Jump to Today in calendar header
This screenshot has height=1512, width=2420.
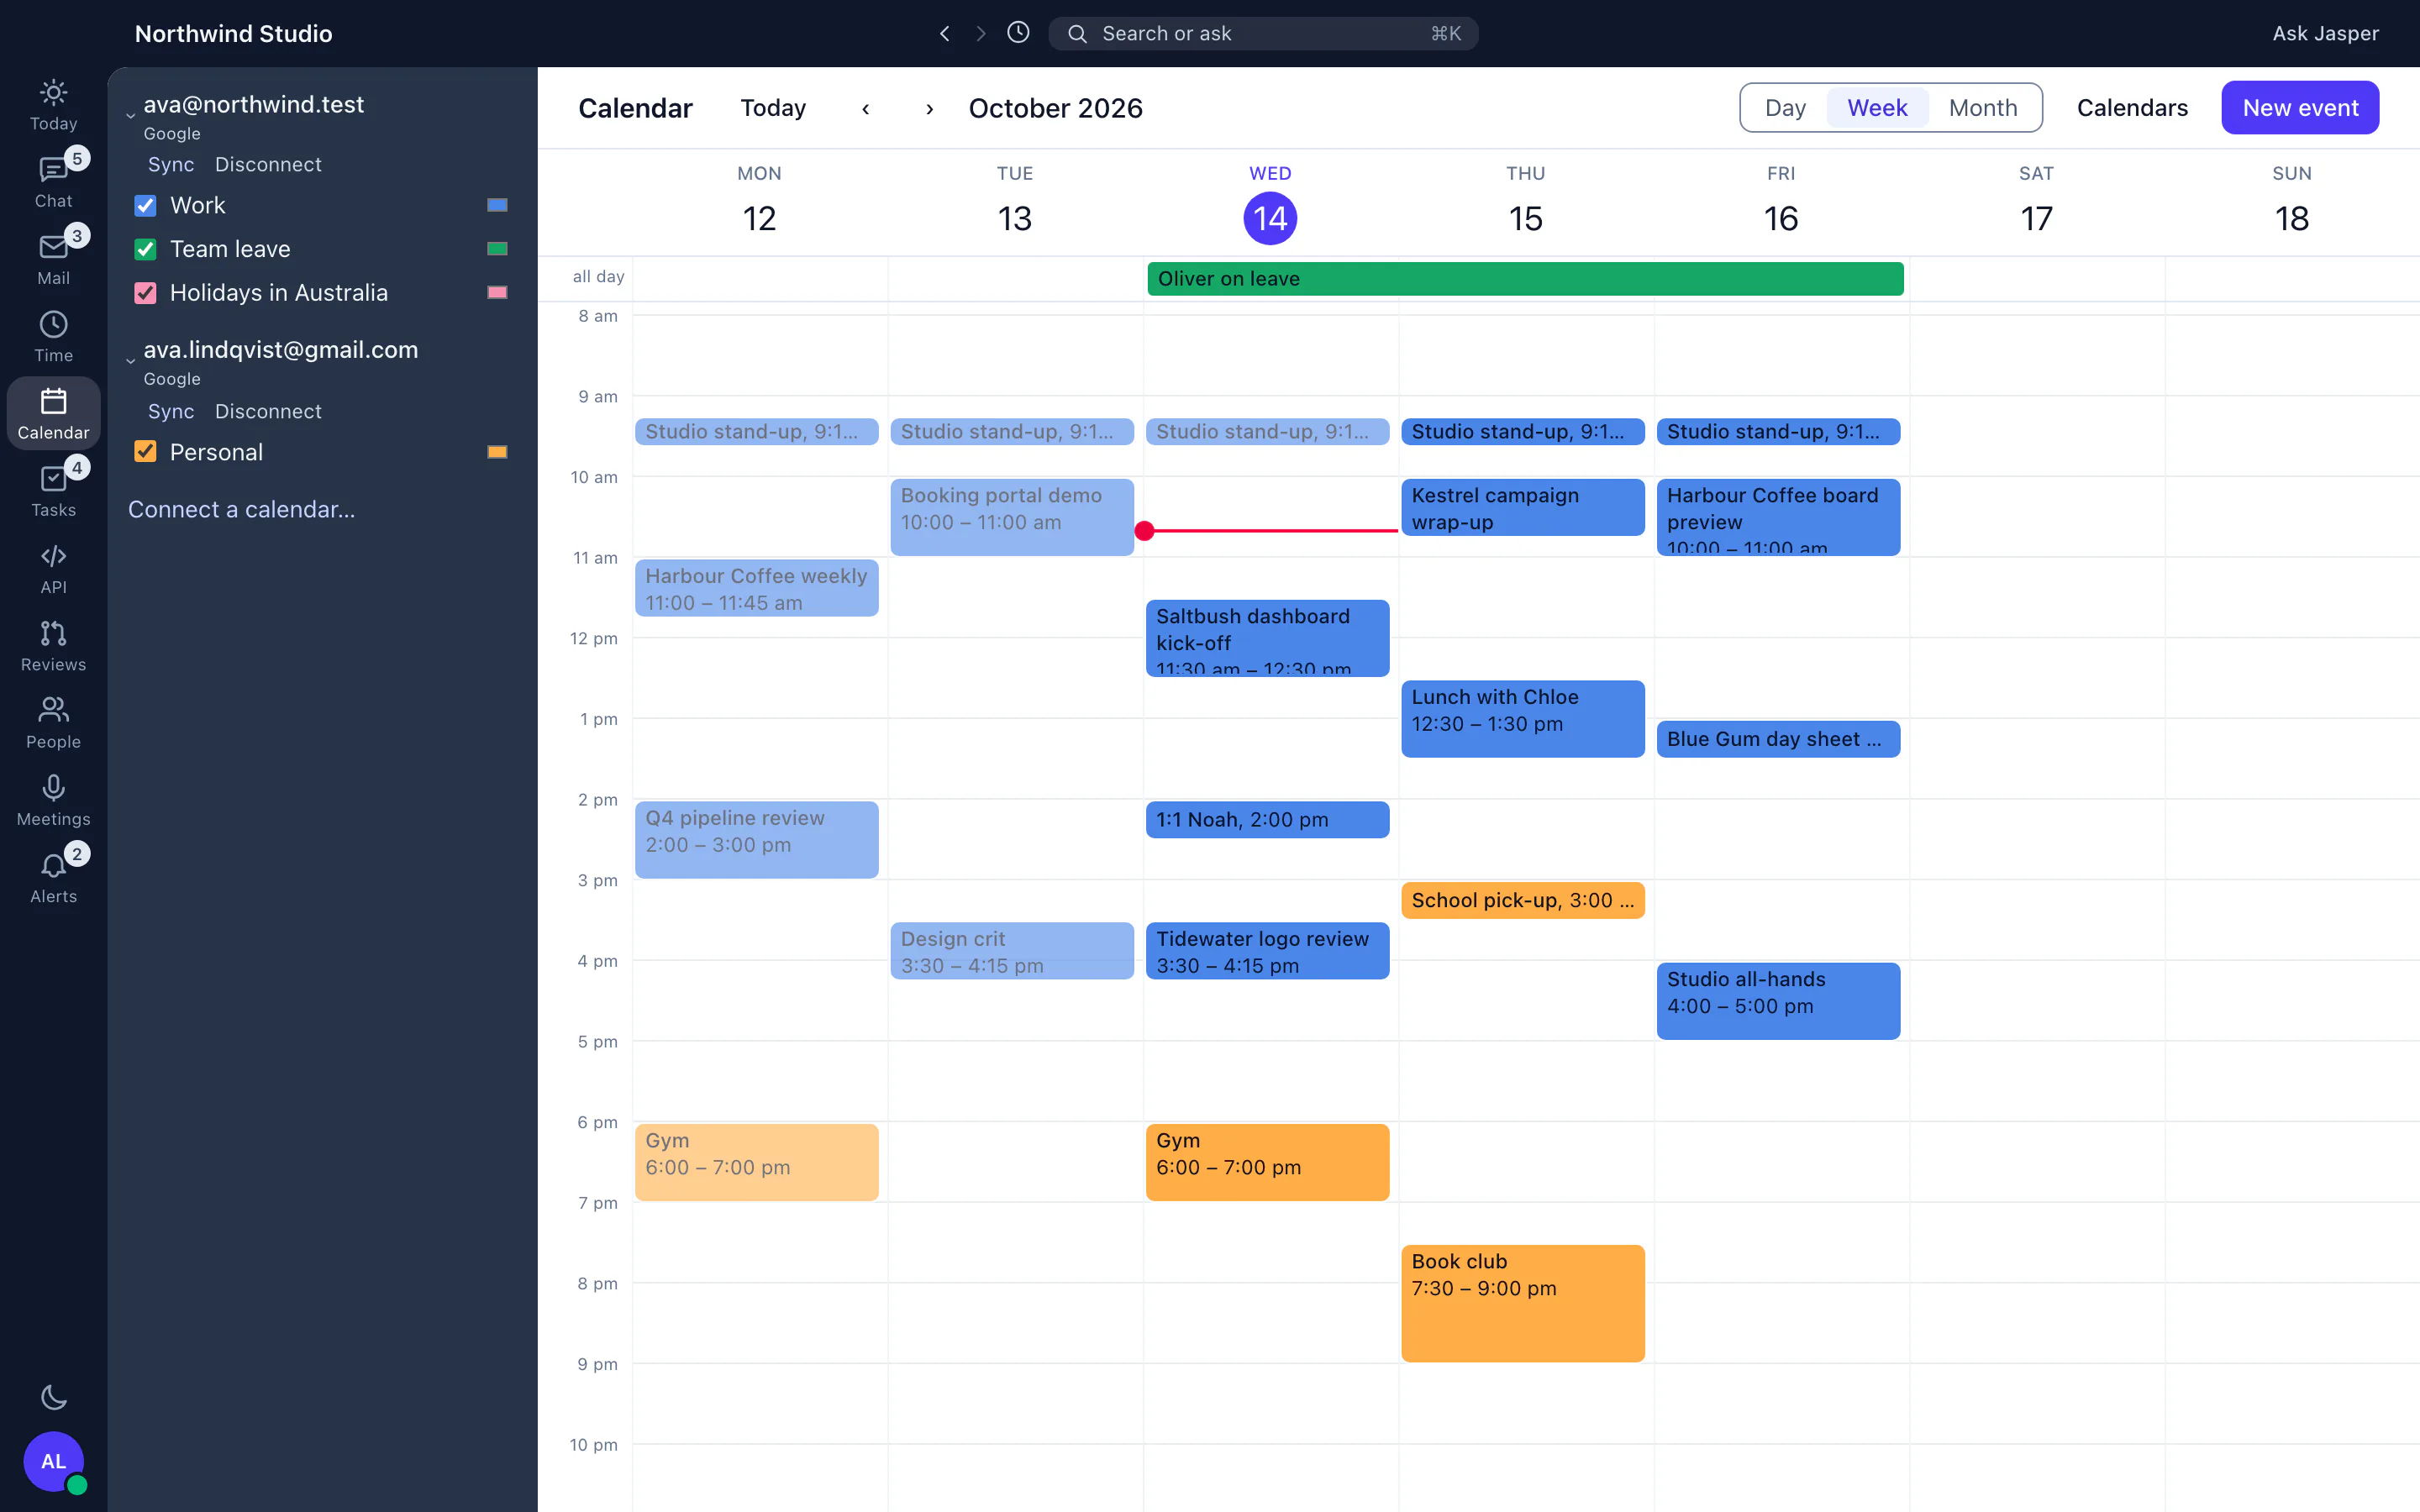[x=773, y=108]
